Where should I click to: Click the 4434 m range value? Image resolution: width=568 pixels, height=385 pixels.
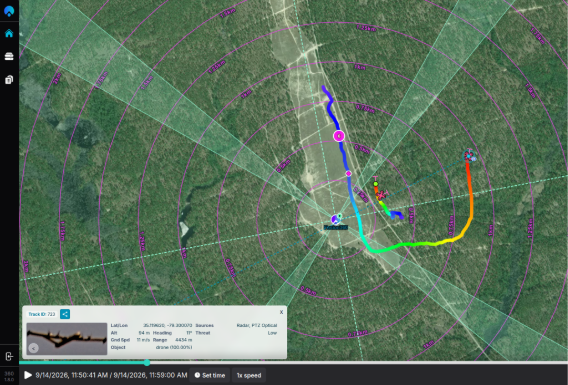pyautogui.click(x=184, y=340)
